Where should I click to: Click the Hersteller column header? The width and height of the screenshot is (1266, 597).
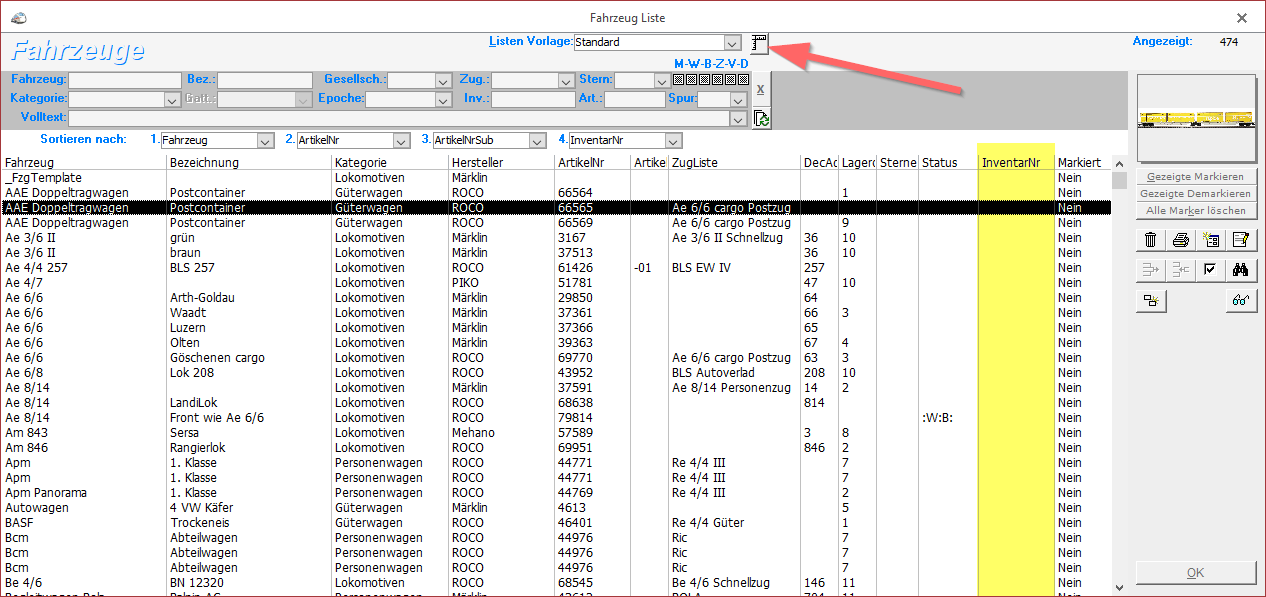click(x=501, y=162)
